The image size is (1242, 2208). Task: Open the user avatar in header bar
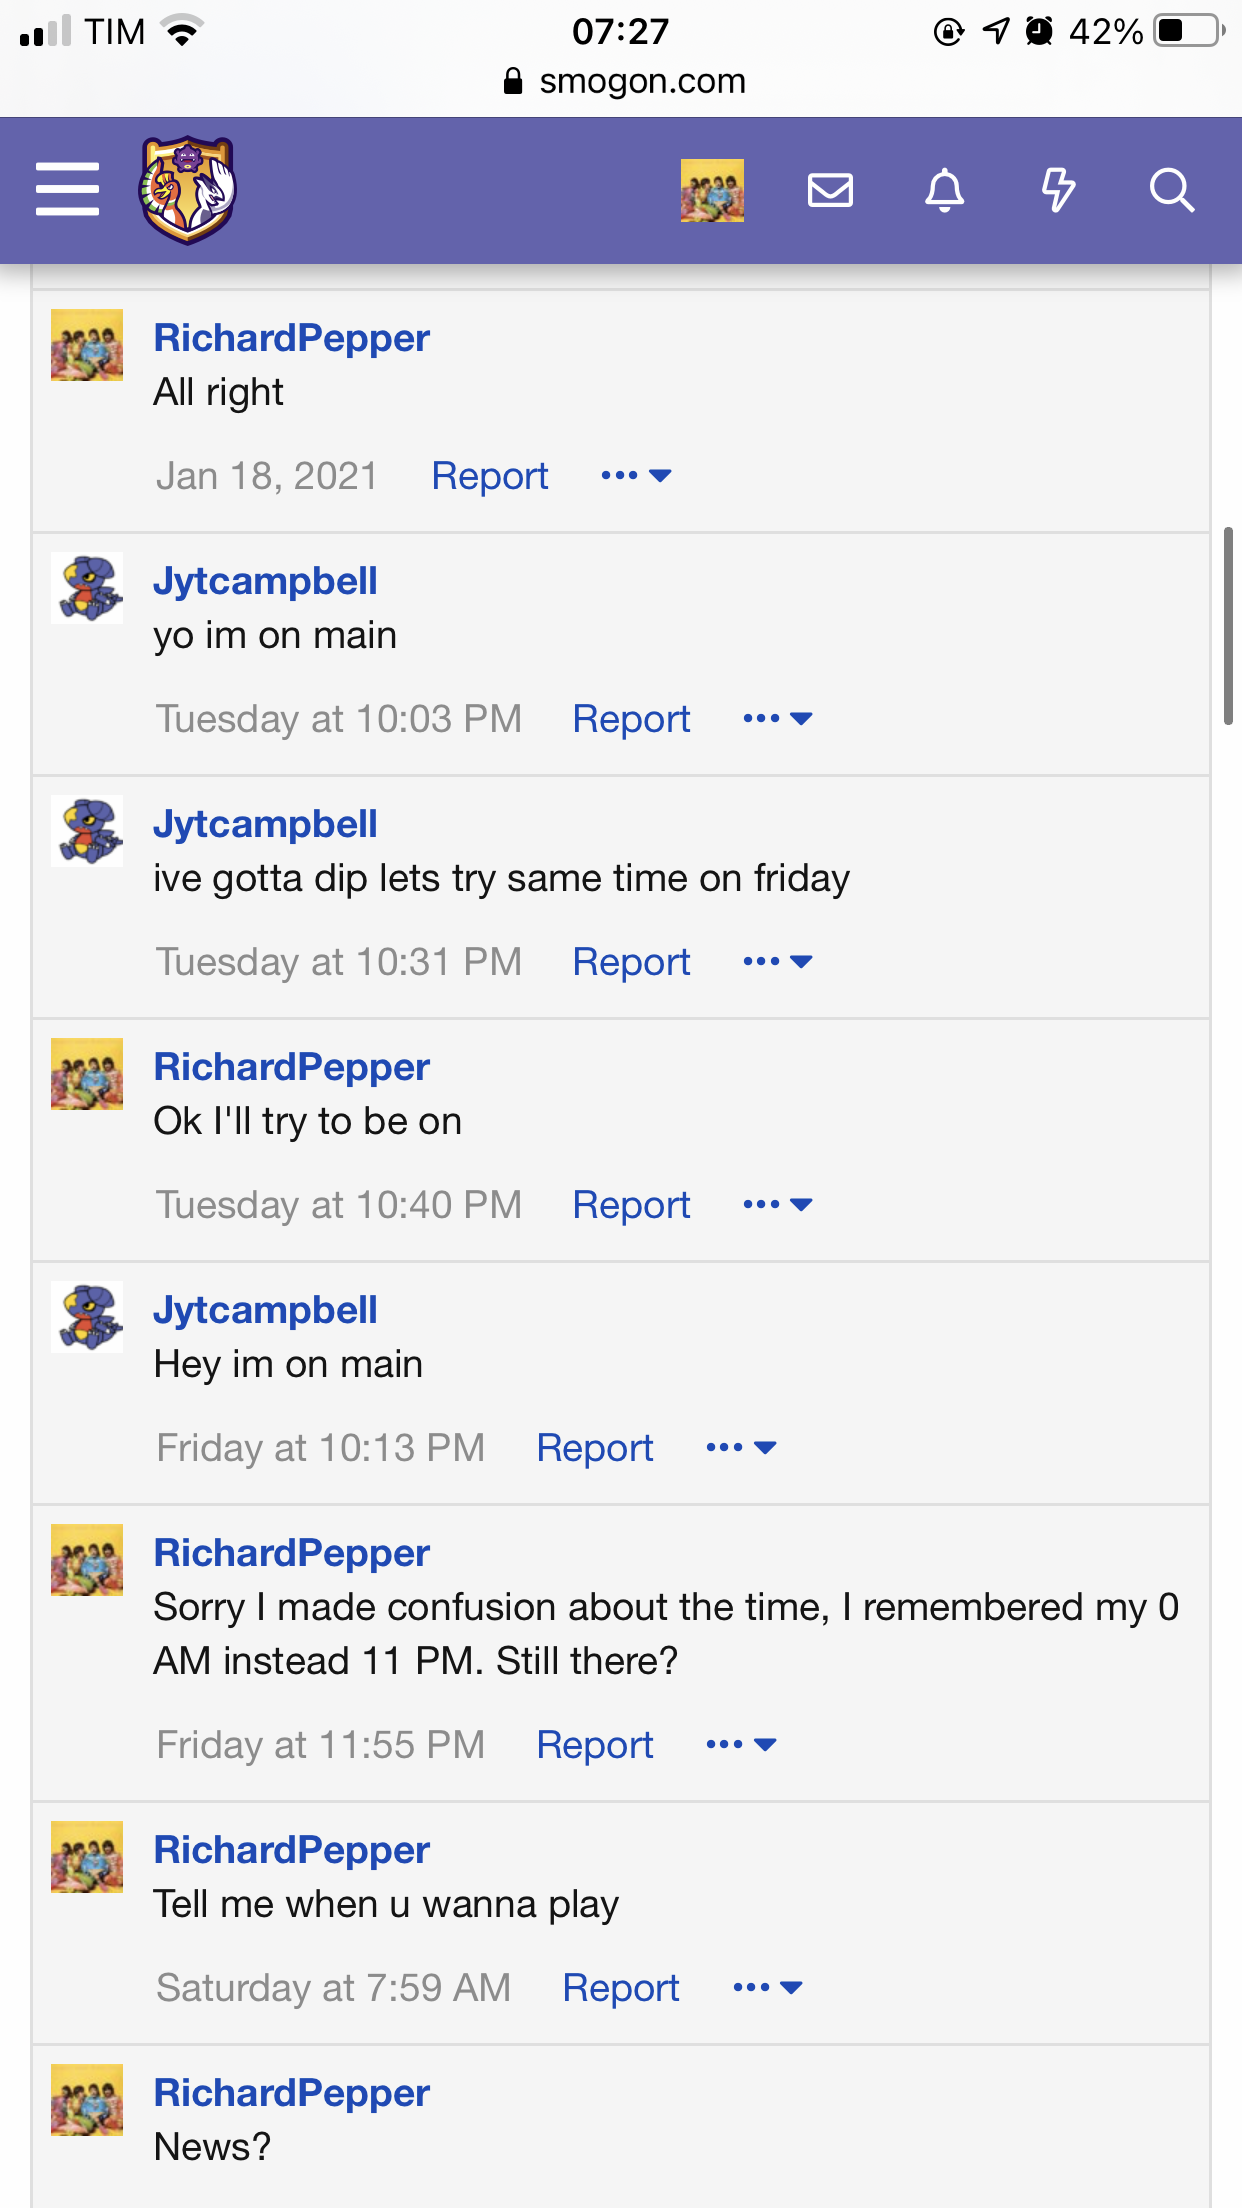(x=712, y=190)
